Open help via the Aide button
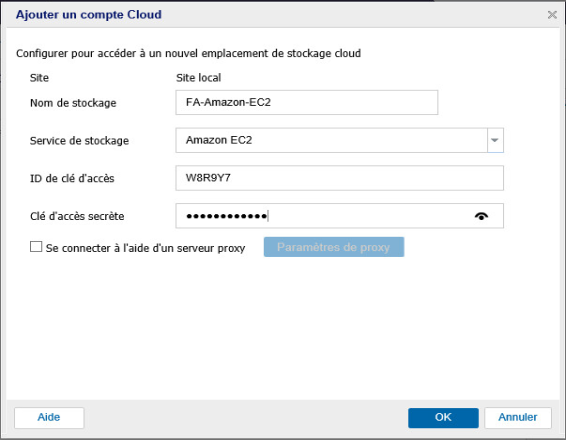Viewport: 566px width, 440px height. tap(49, 418)
